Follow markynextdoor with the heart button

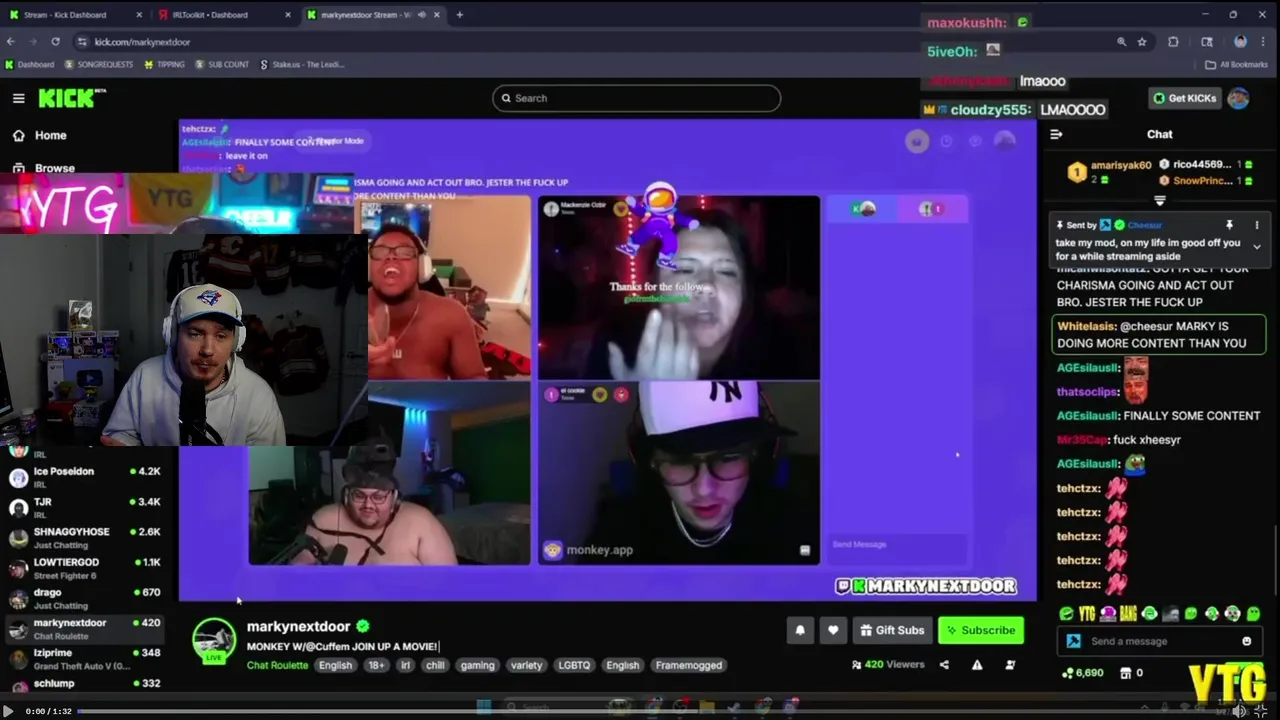(833, 630)
